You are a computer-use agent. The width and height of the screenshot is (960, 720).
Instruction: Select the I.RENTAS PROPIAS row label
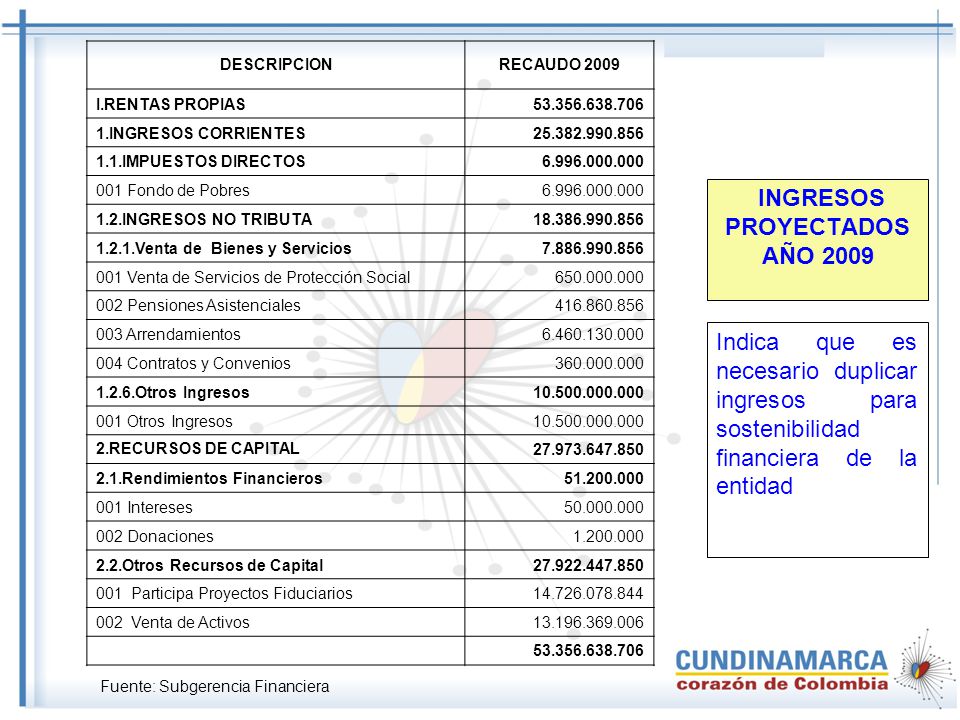coord(170,104)
